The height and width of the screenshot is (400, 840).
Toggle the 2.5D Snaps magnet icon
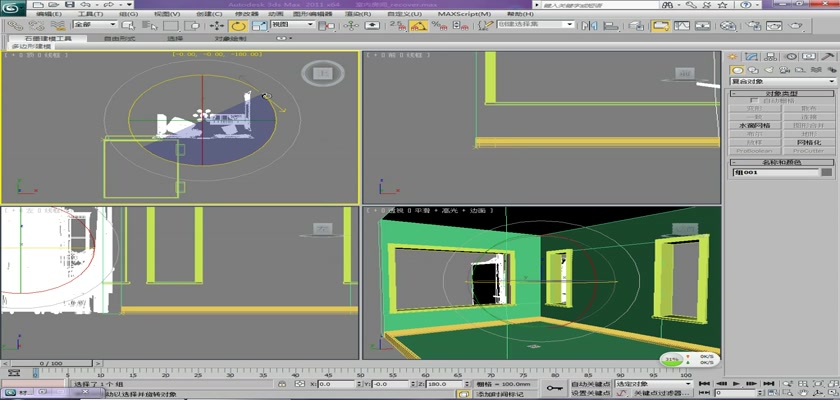[x=397, y=25]
